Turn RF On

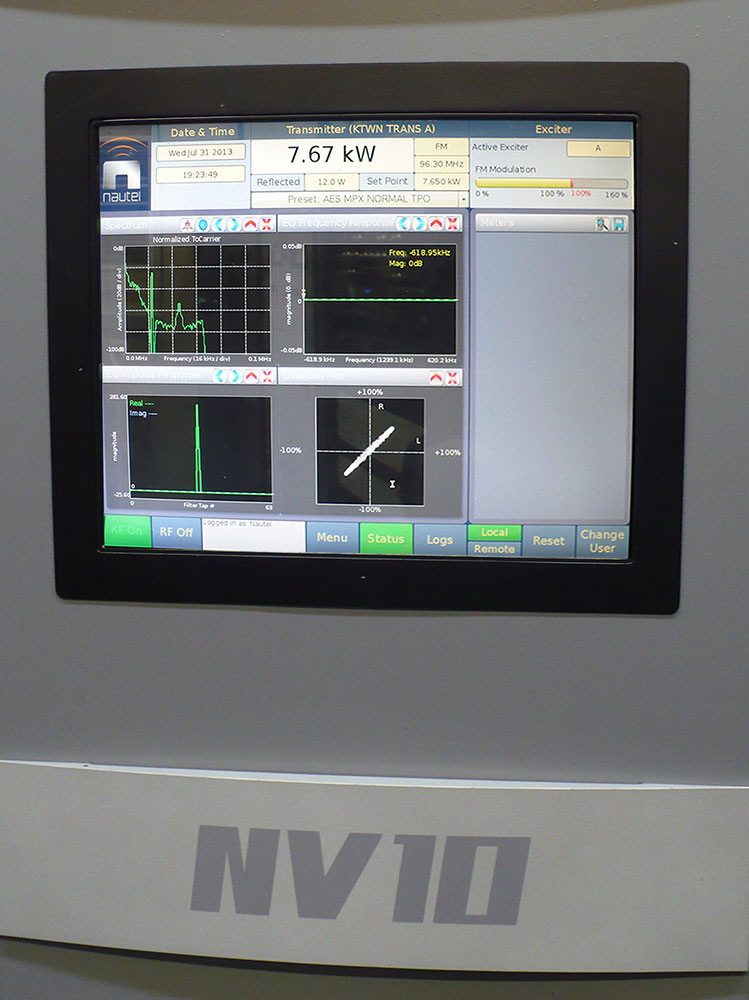(x=127, y=531)
